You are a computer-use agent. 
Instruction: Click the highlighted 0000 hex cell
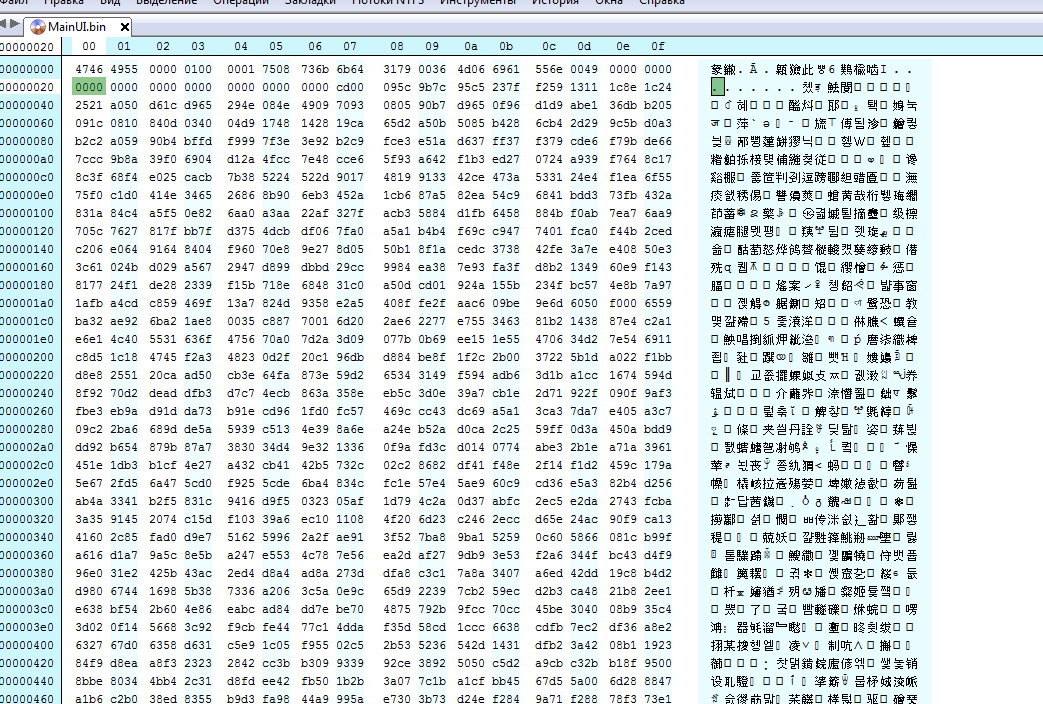click(89, 87)
